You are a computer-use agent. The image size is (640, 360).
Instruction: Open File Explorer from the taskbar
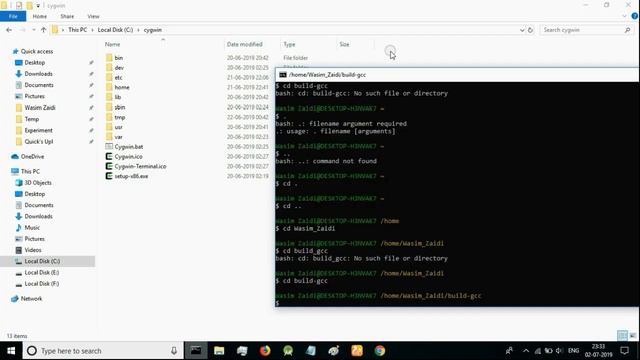[219, 351]
